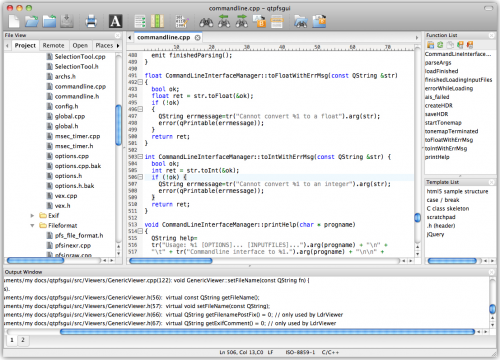Close the Template List panel
The height and width of the screenshot is (360, 500).
[x=491, y=182]
